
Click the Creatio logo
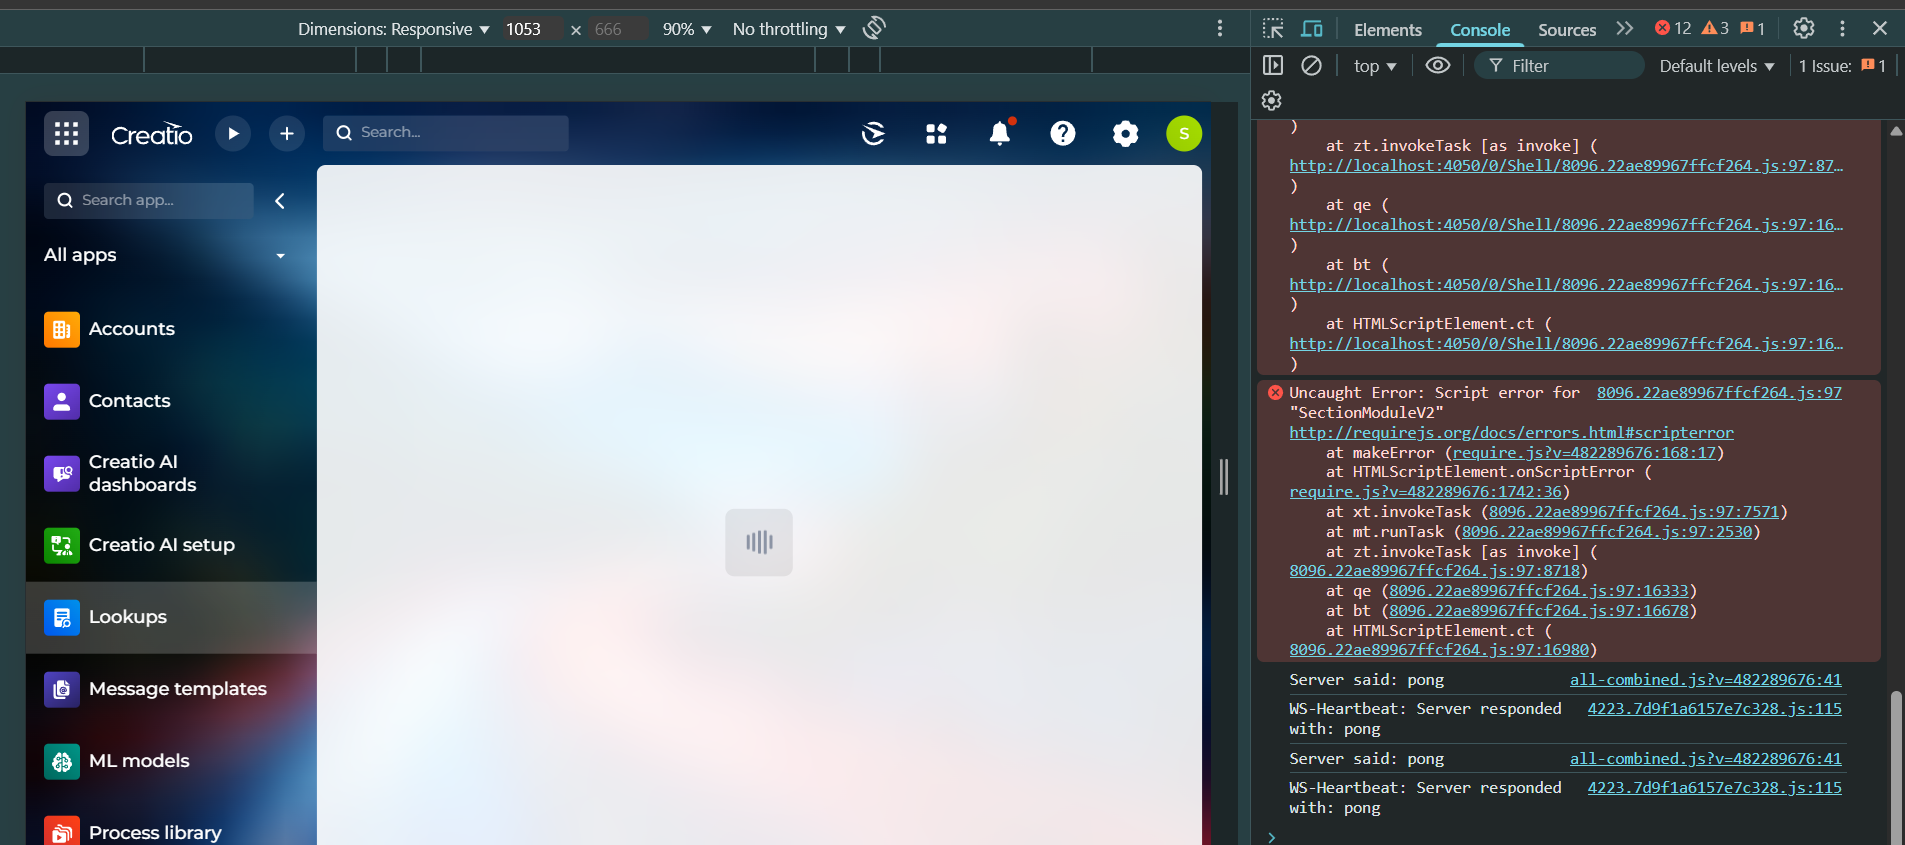151,134
